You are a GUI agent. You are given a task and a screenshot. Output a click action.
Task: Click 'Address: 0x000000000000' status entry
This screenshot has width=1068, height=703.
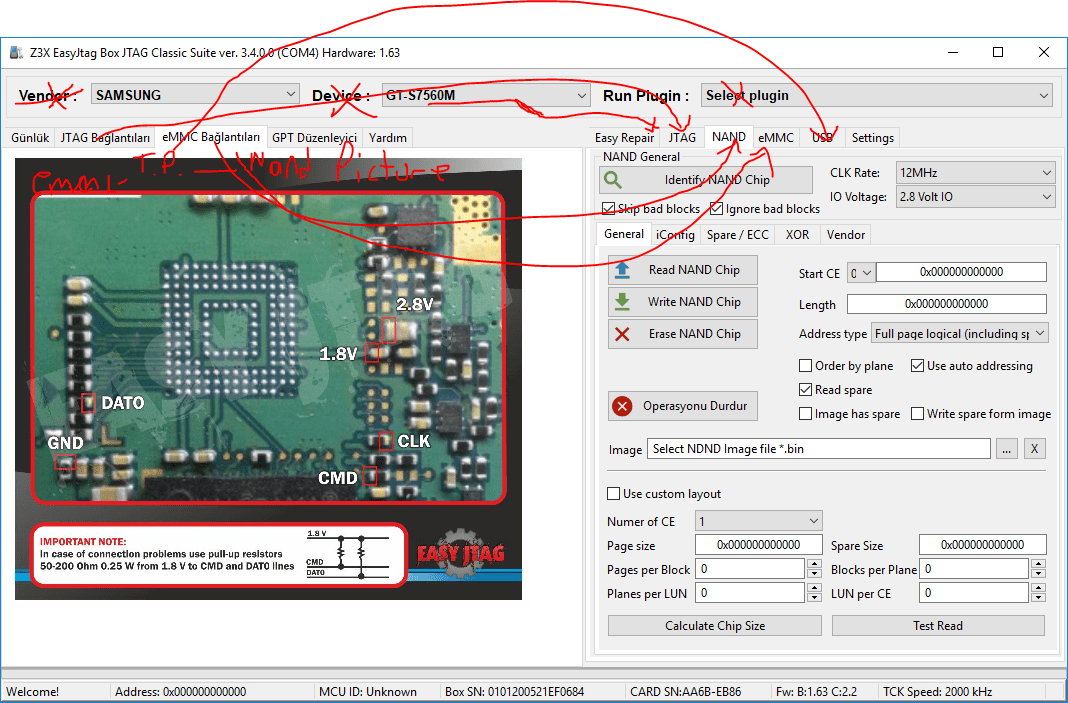(x=180, y=691)
